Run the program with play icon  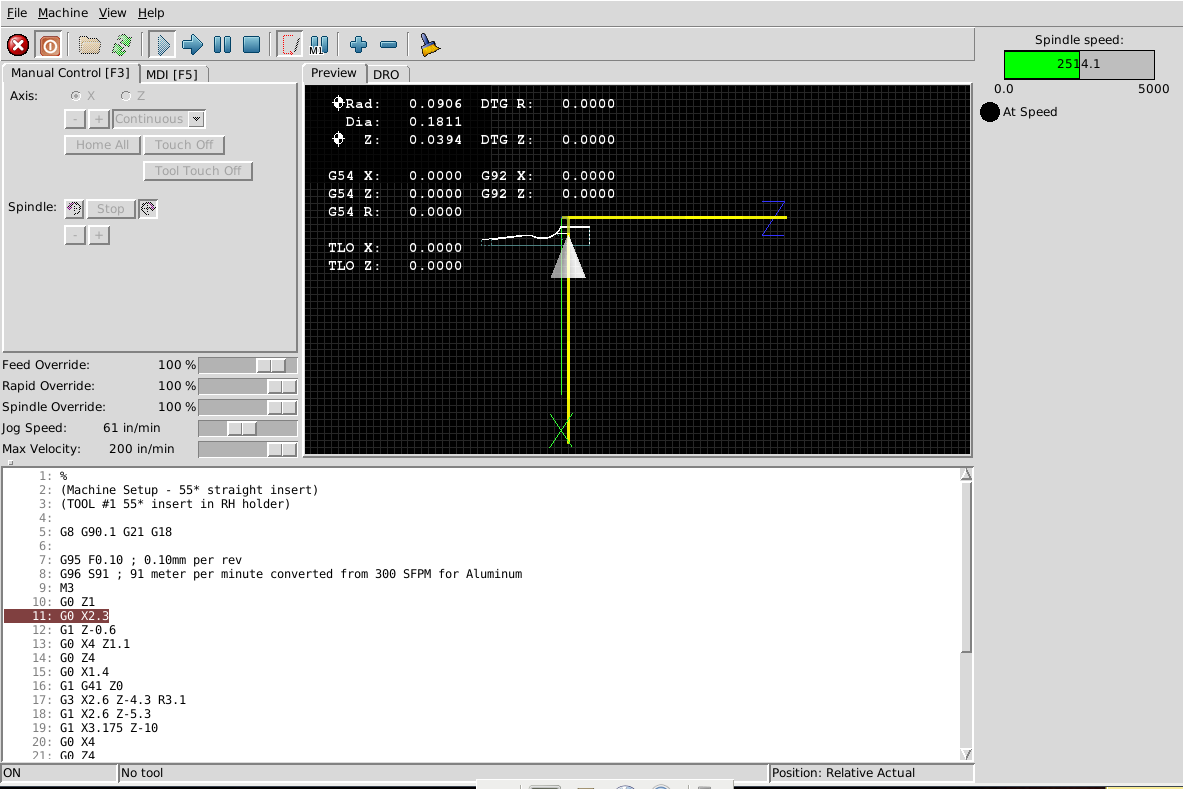point(162,45)
